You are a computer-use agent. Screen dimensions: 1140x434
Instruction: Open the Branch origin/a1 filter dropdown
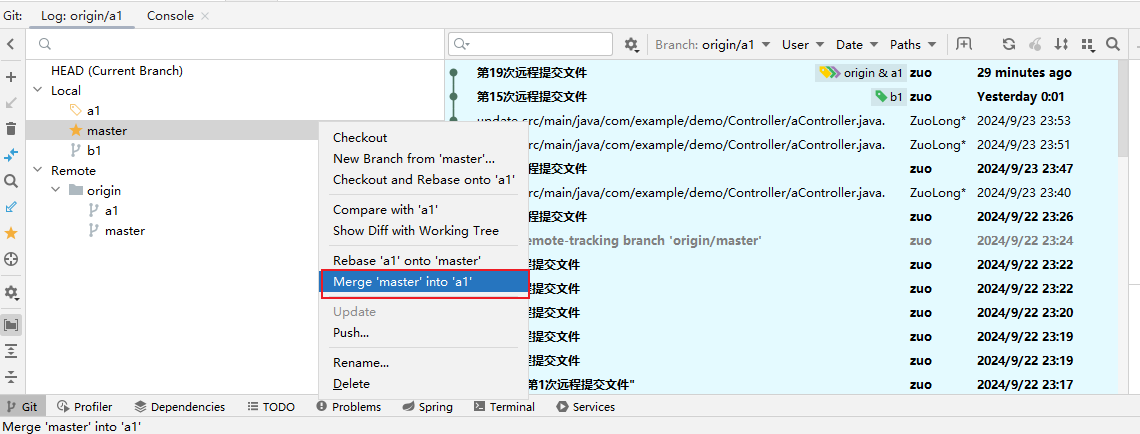(712, 44)
